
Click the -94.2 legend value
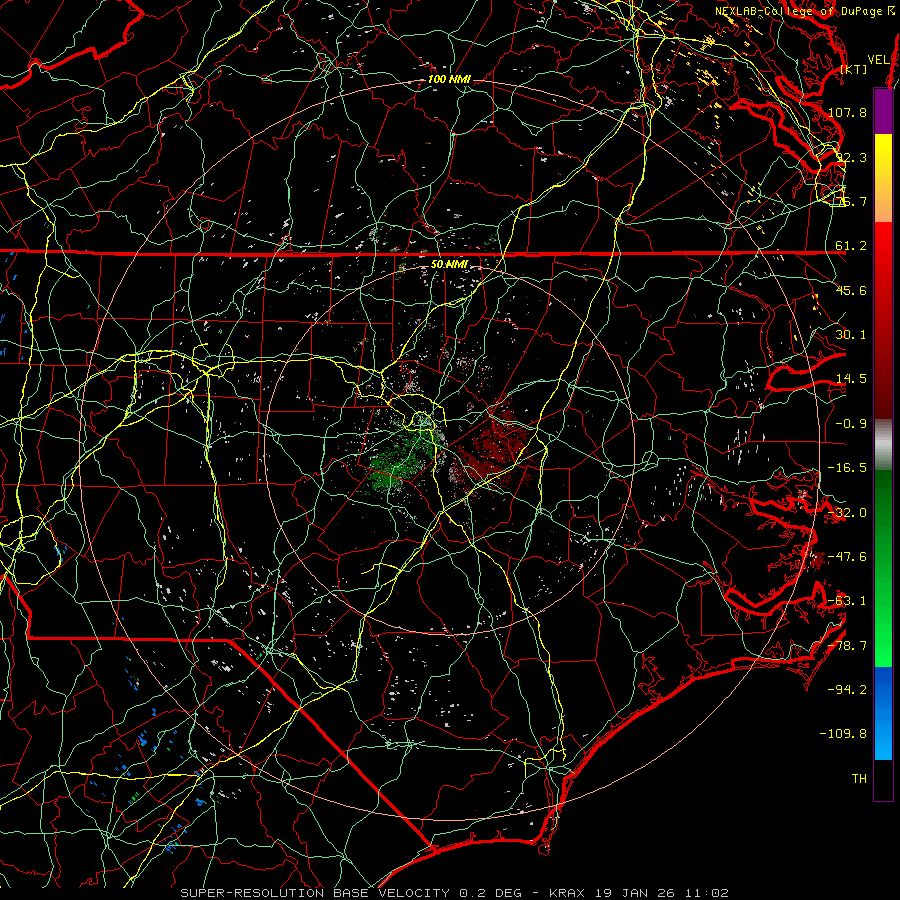848,689
